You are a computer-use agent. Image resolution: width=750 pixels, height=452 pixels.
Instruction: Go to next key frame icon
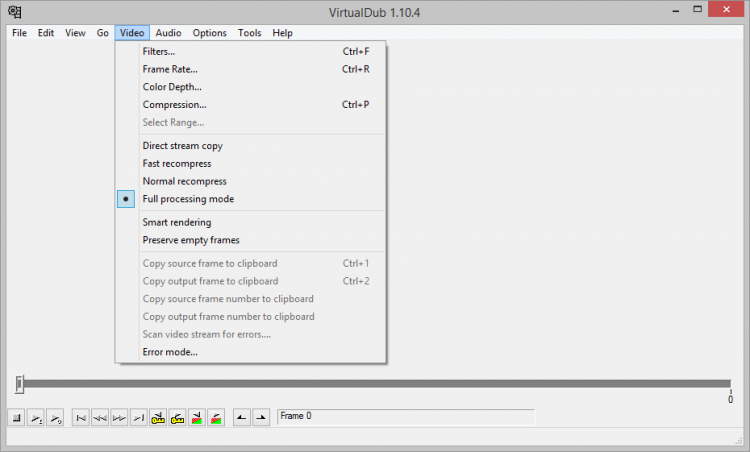(177, 418)
